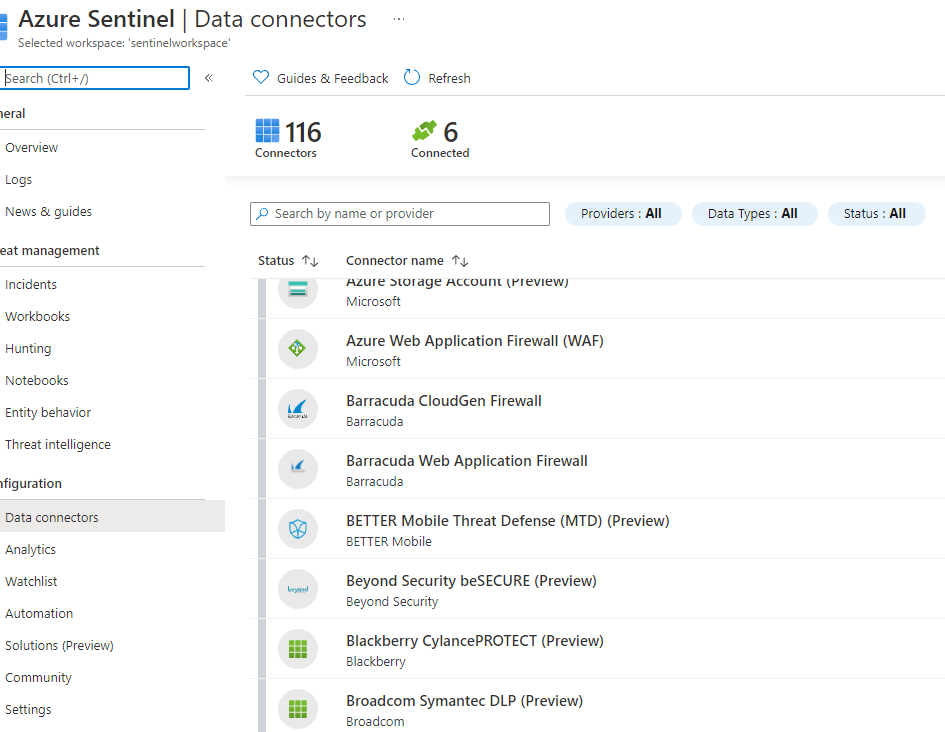Open the Data Types filter dropdown
The height and width of the screenshot is (732, 945).
tap(754, 213)
